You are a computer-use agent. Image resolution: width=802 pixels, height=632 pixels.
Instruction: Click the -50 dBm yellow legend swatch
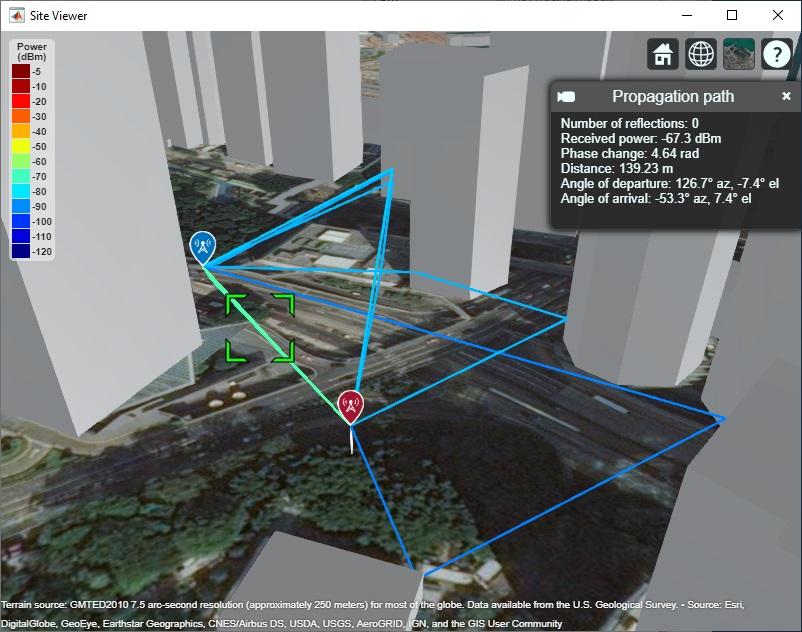[x=21, y=146]
